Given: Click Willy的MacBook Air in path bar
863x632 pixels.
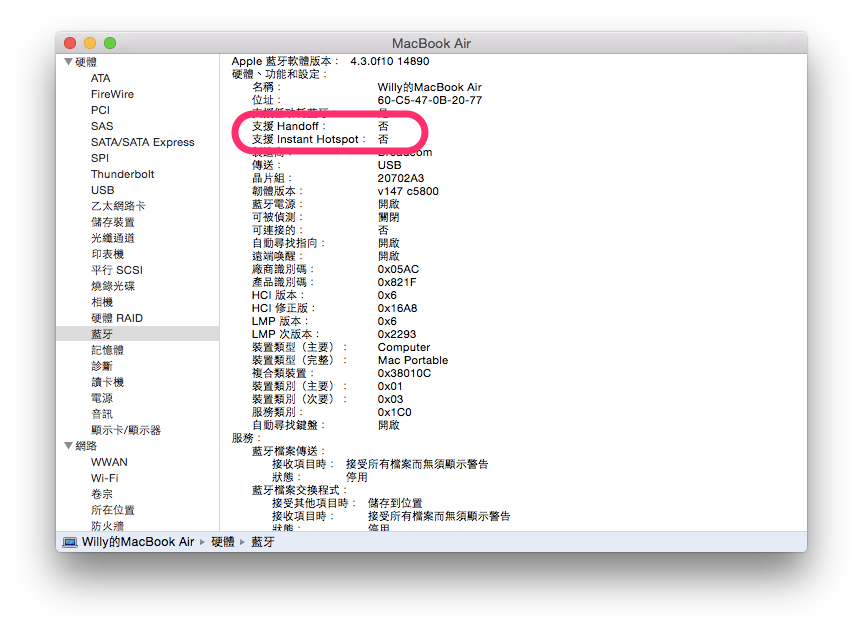Looking at the screenshot, I should [138, 542].
